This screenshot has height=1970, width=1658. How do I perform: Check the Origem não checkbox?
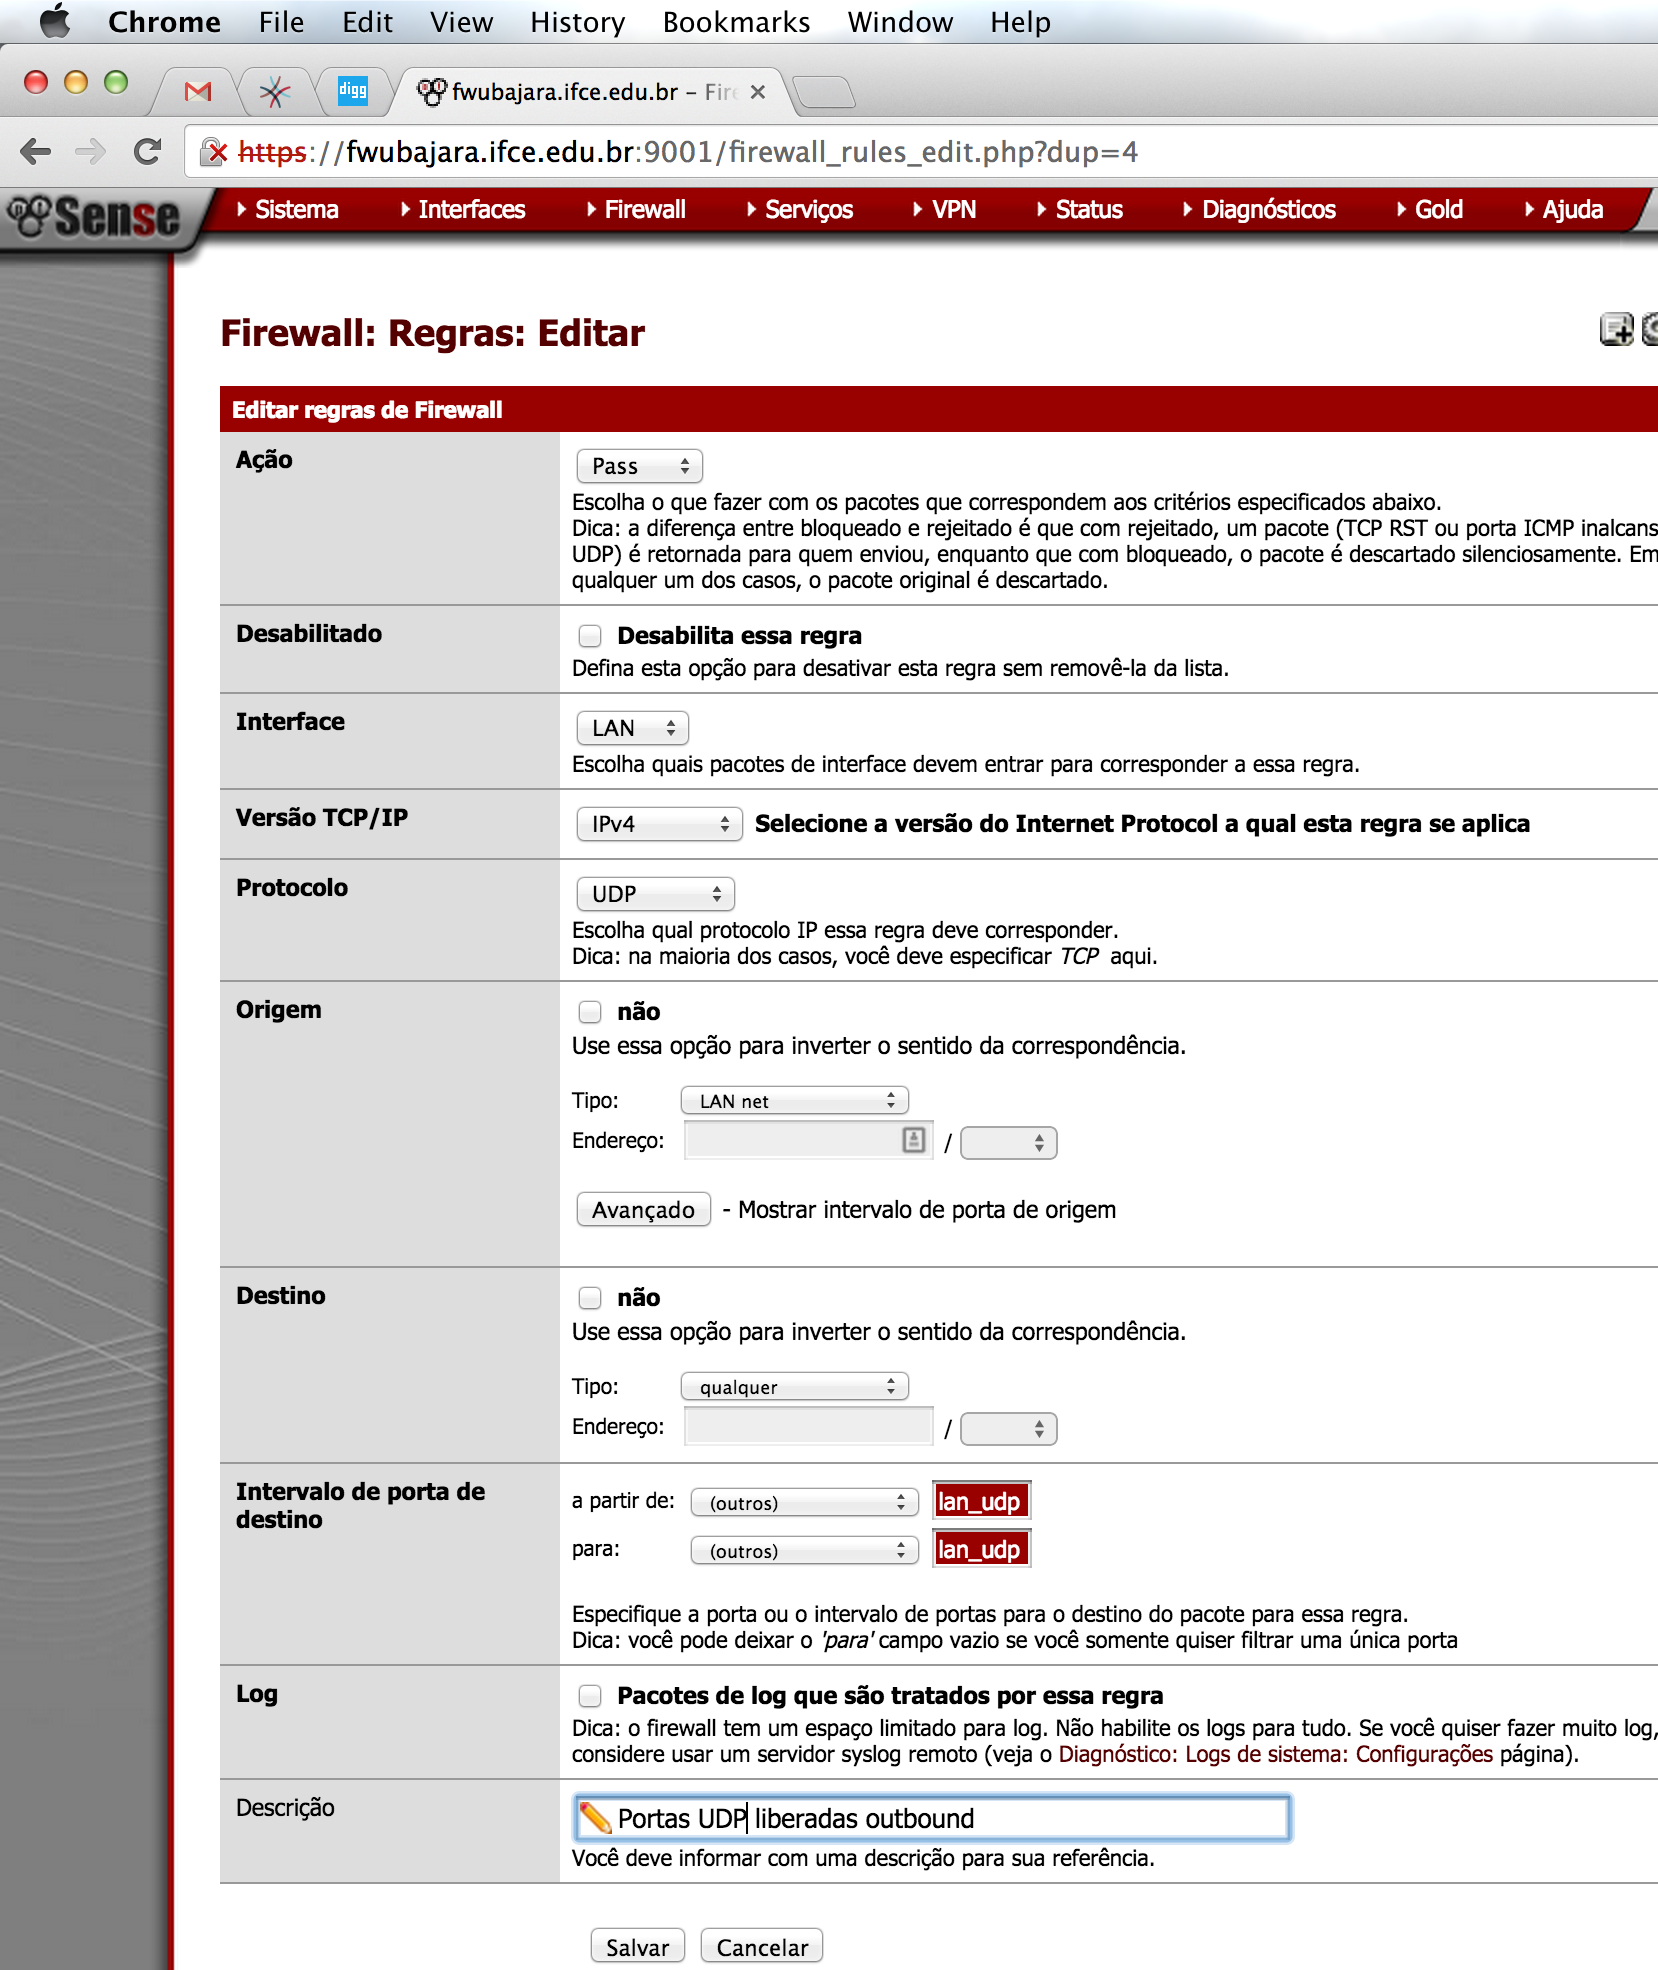pyautogui.click(x=590, y=1012)
